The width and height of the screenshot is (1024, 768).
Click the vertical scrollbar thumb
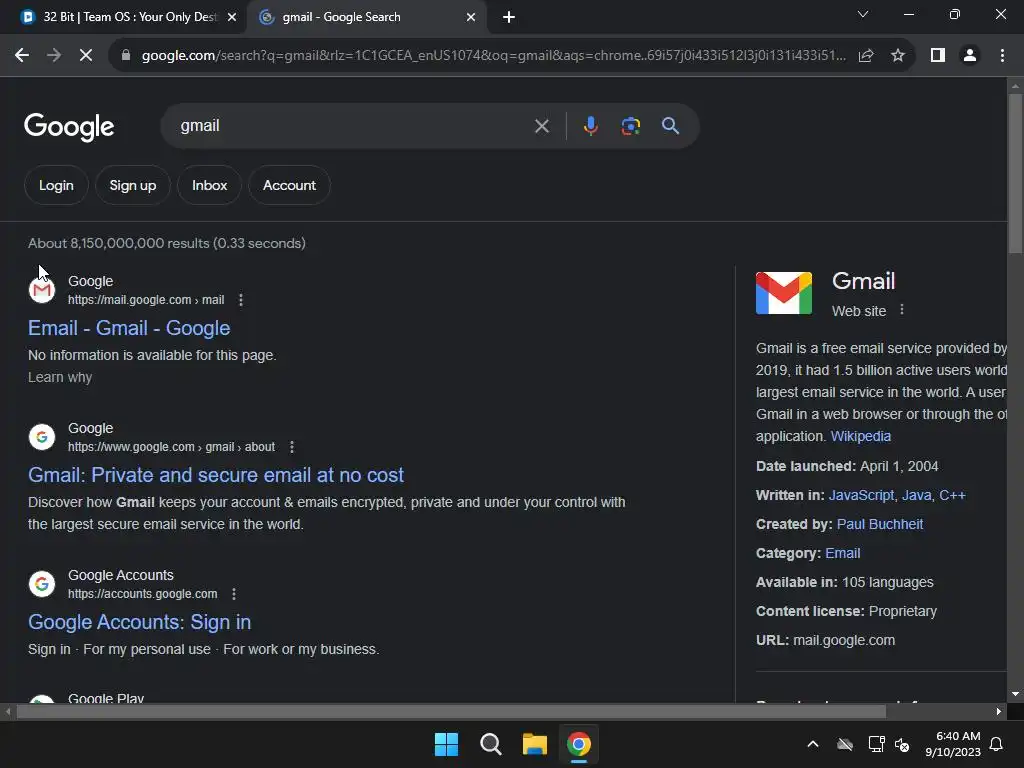1015,173
